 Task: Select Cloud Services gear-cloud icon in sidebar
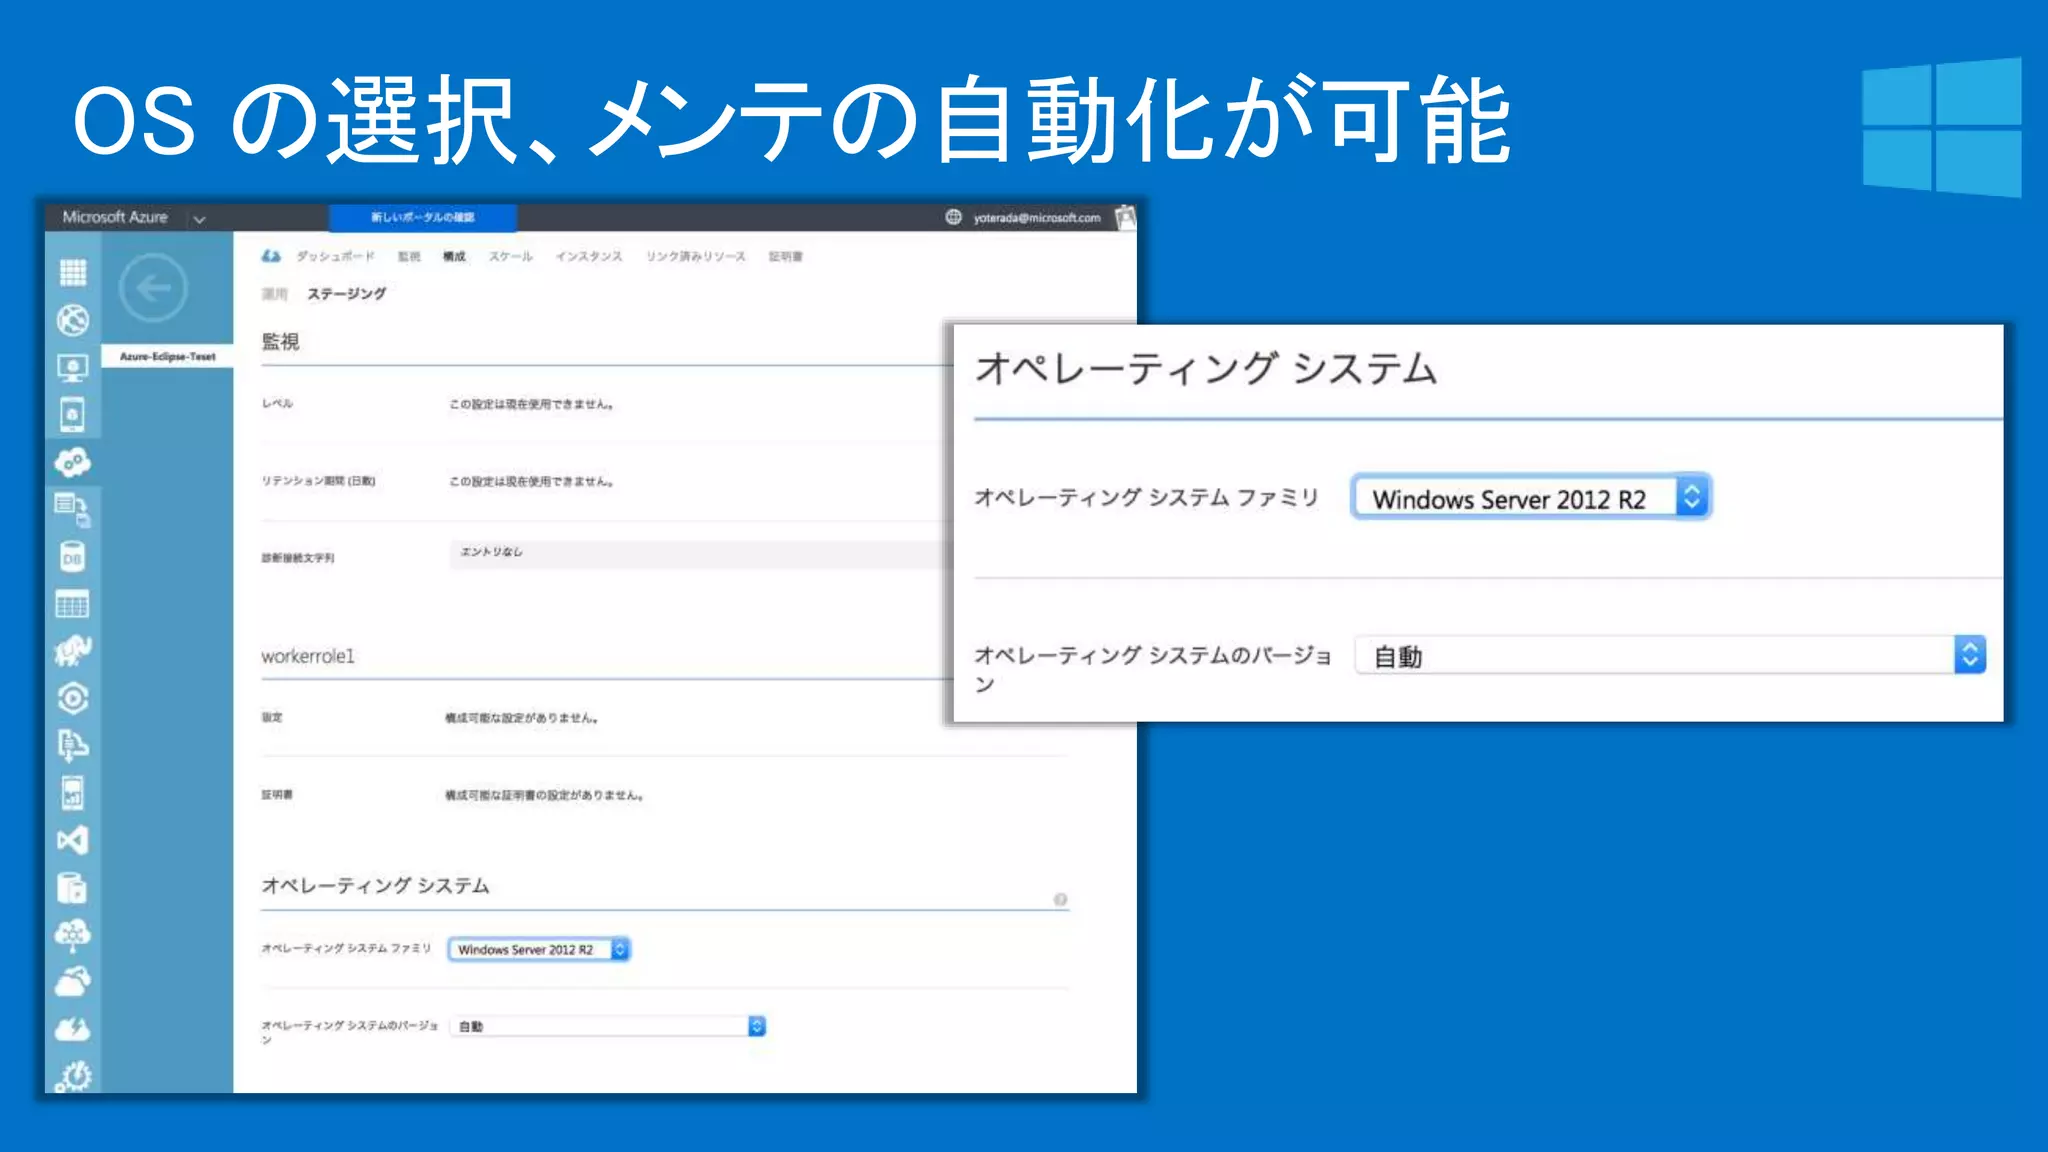73,462
